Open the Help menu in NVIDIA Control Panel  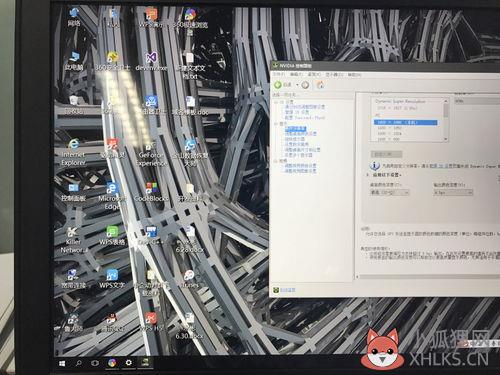click(354, 75)
